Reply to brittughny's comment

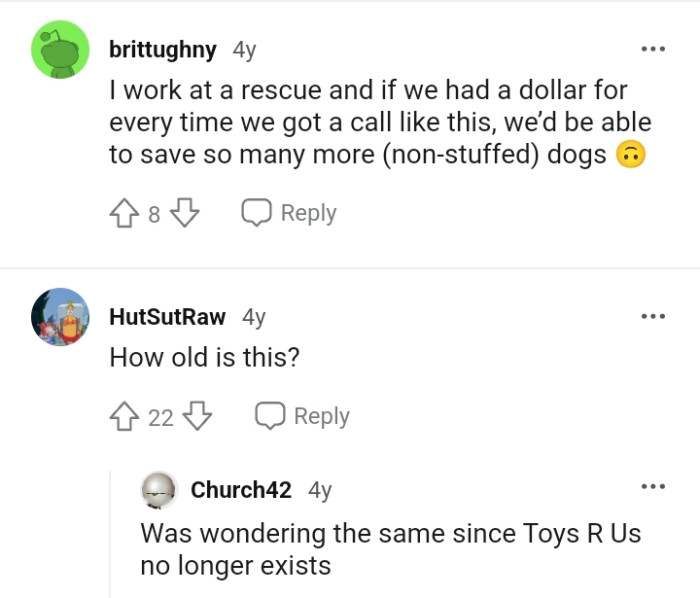tap(289, 213)
